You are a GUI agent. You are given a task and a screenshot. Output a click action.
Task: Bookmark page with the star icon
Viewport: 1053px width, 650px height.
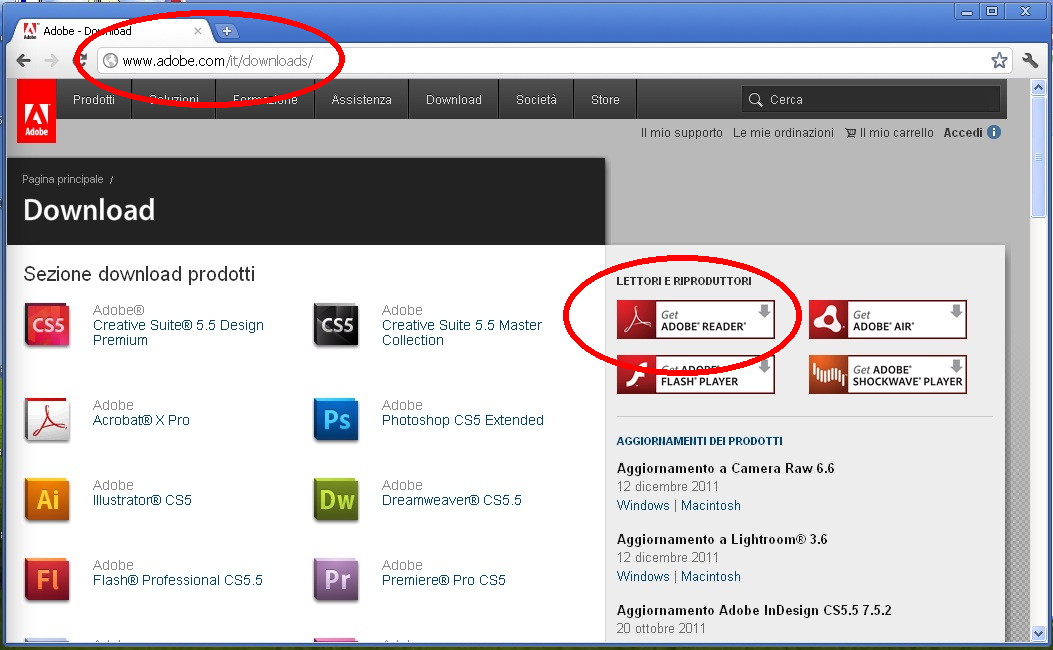click(999, 61)
